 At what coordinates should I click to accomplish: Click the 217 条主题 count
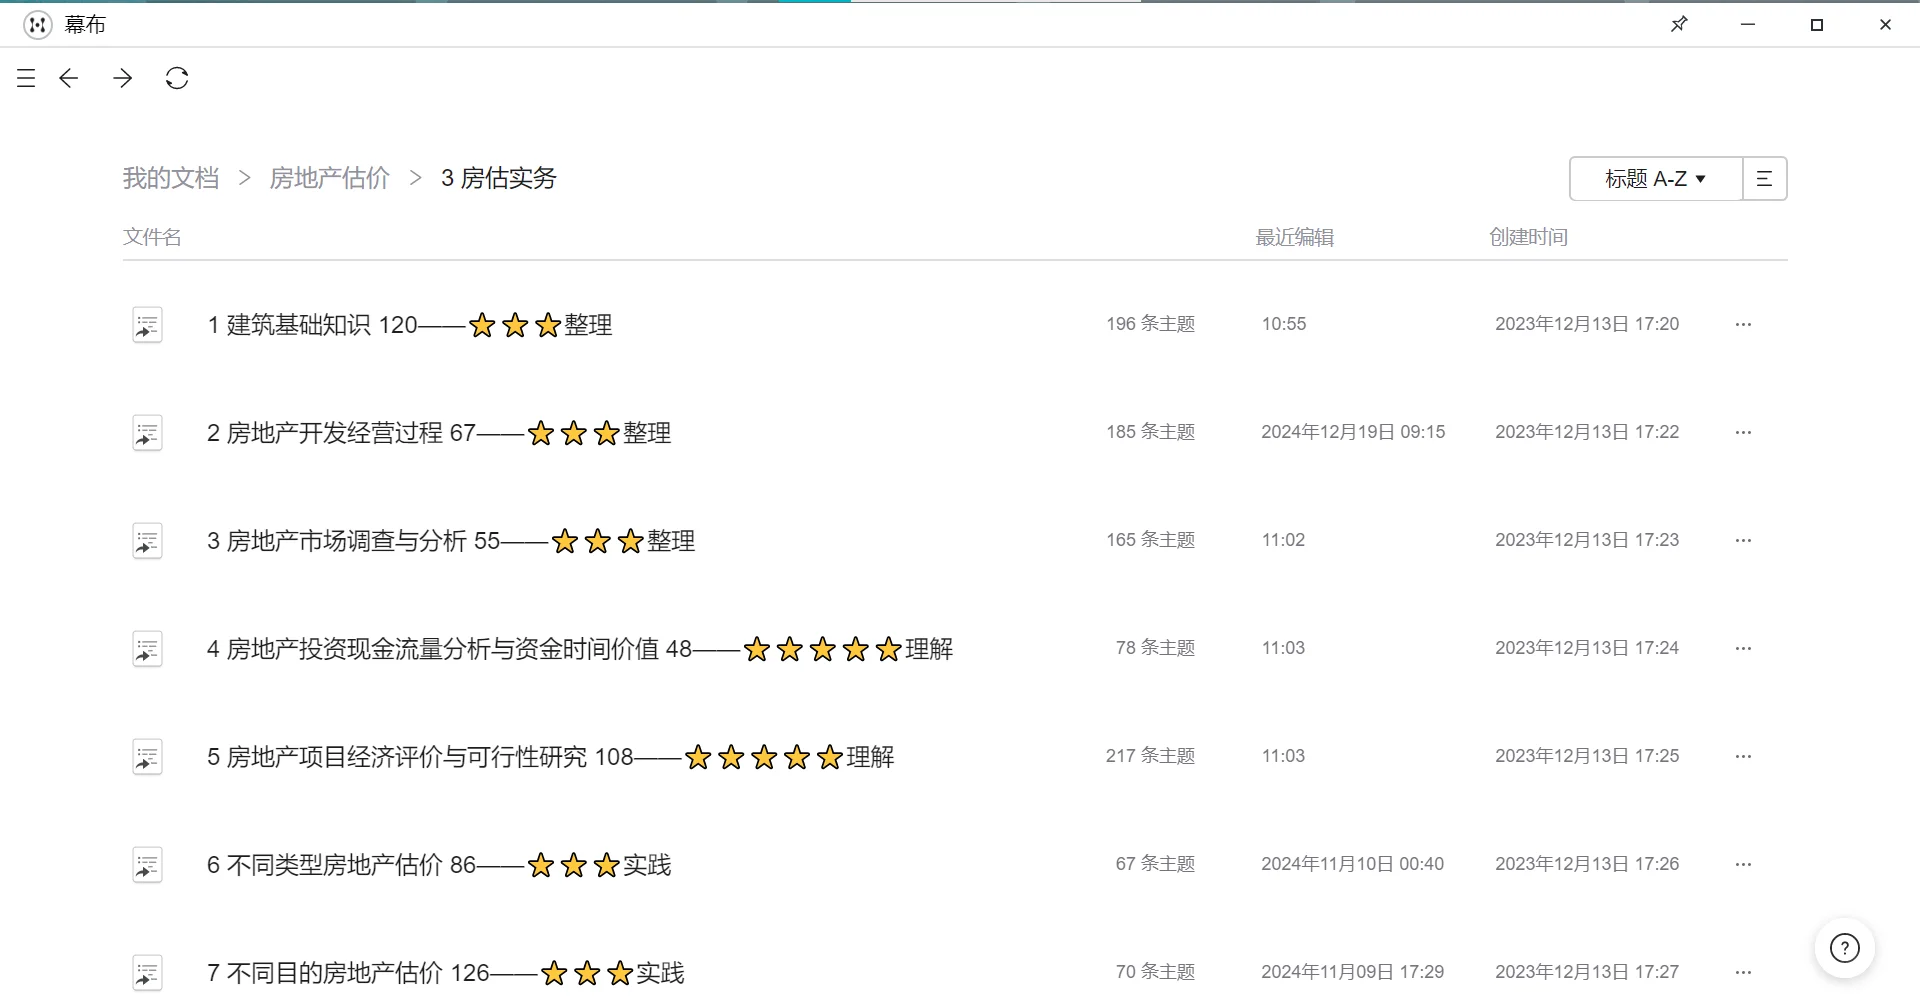tap(1151, 756)
